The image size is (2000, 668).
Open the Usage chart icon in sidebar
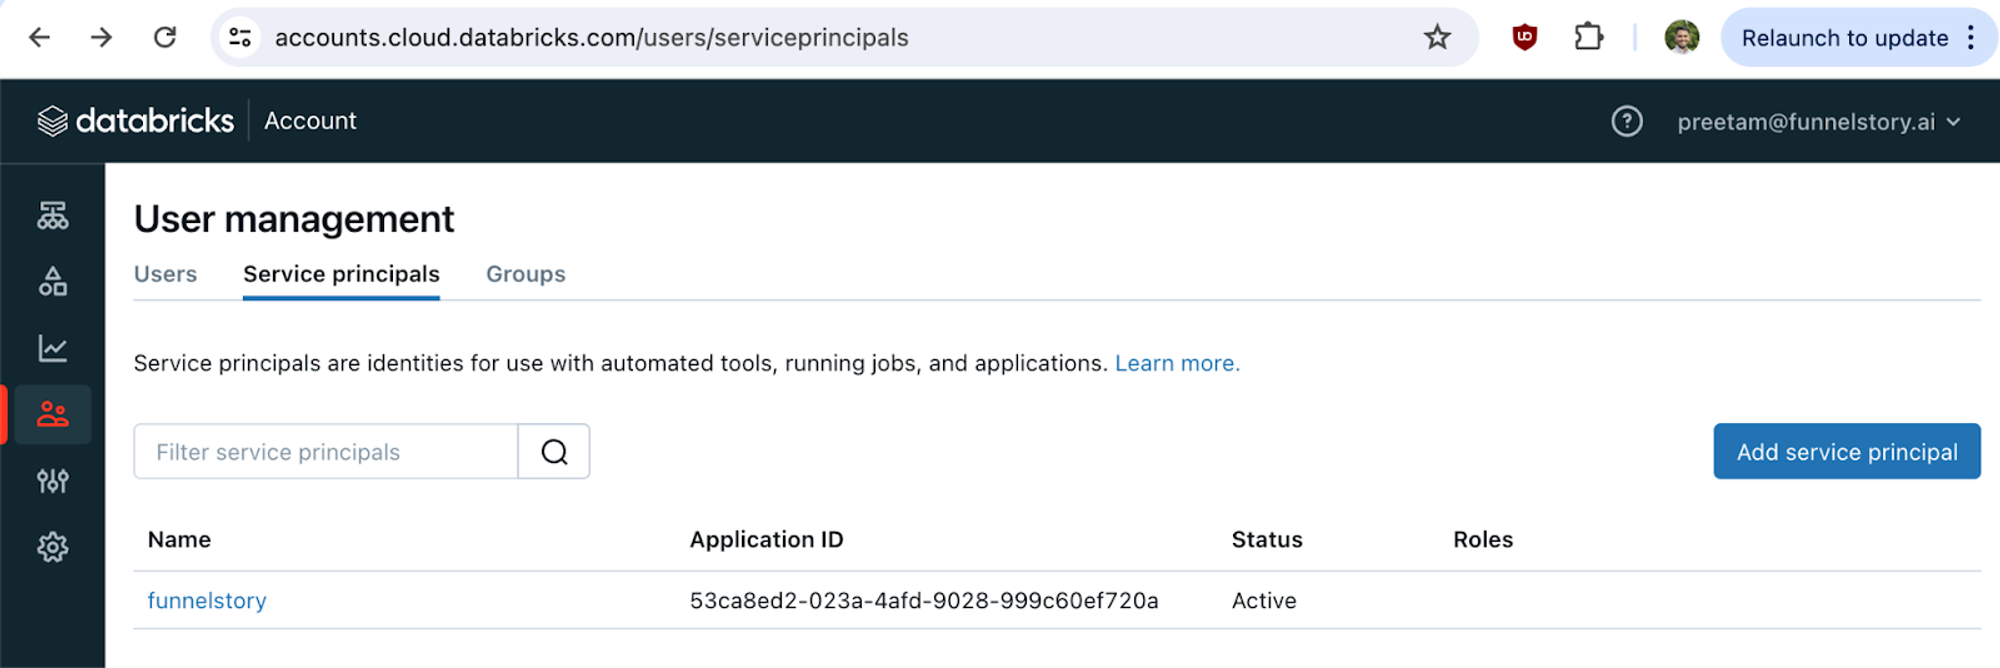pyautogui.click(x=53, y=348)
